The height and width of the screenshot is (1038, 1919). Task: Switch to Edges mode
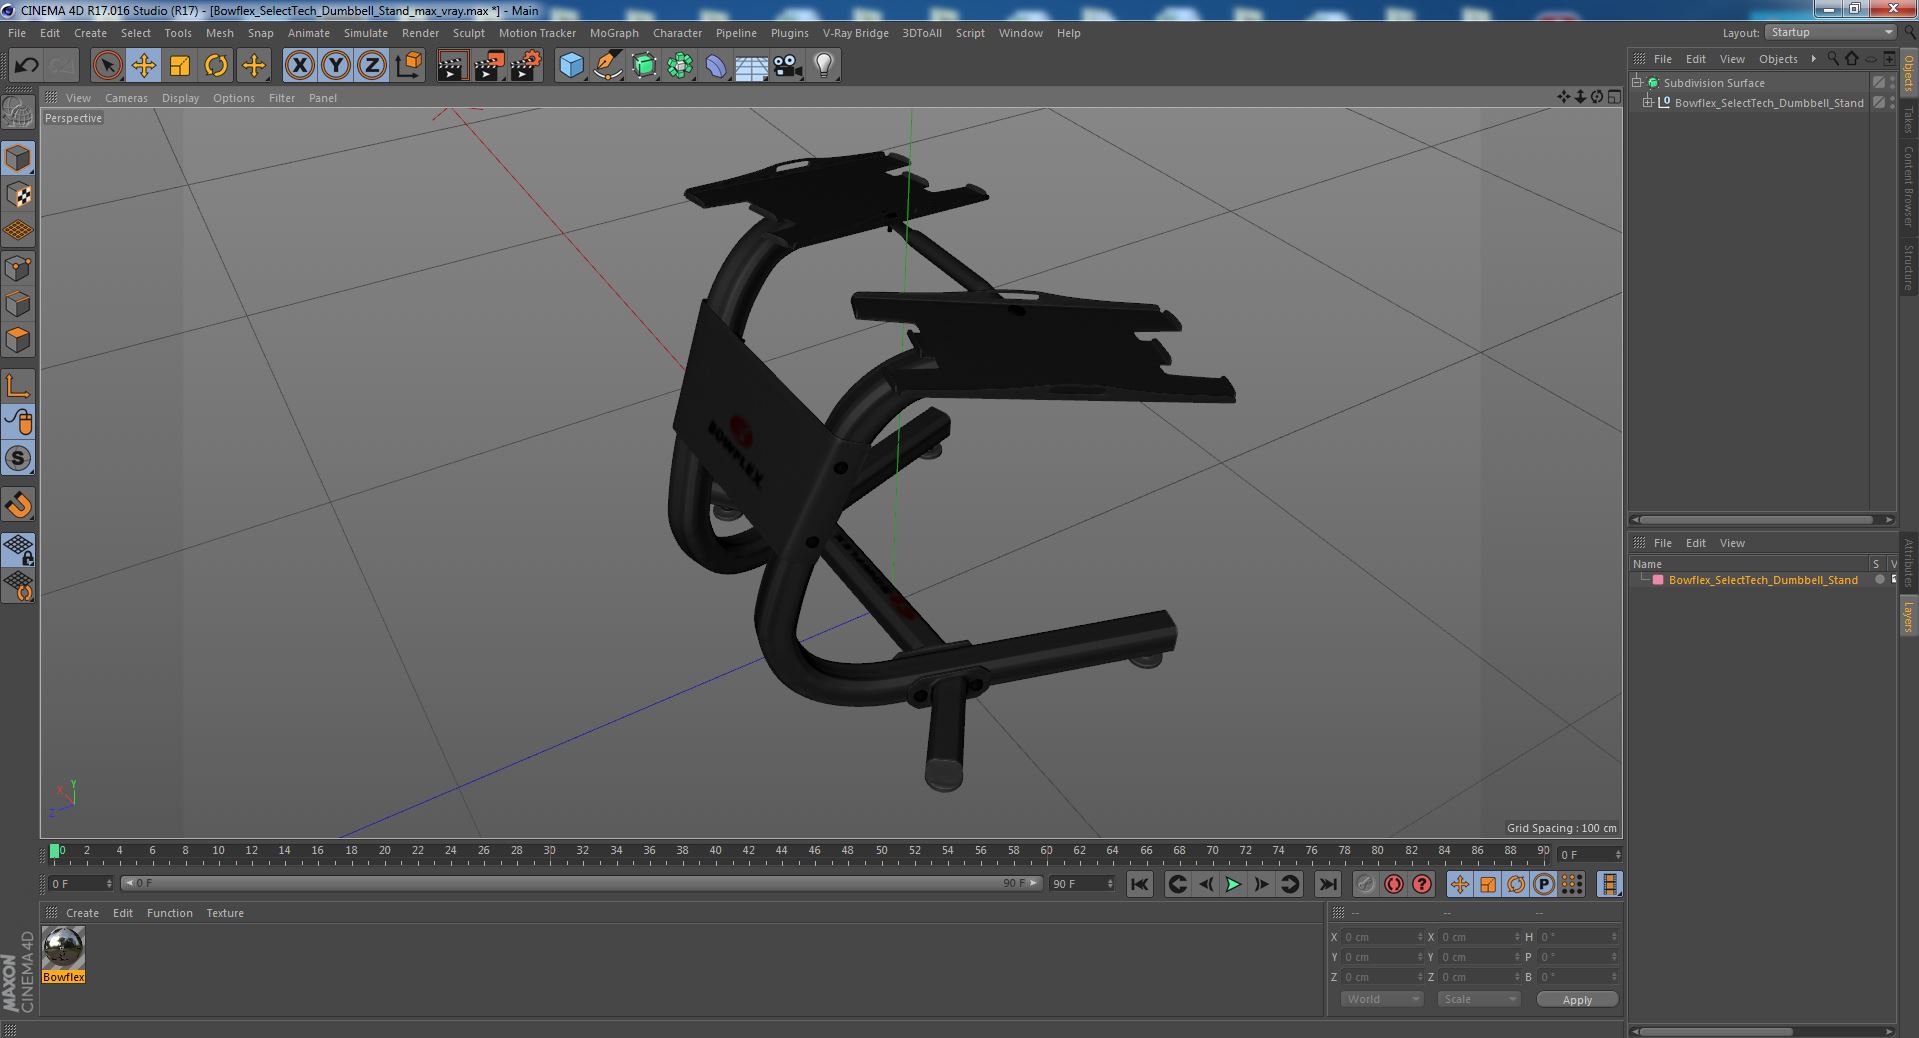tap(18, 304)
